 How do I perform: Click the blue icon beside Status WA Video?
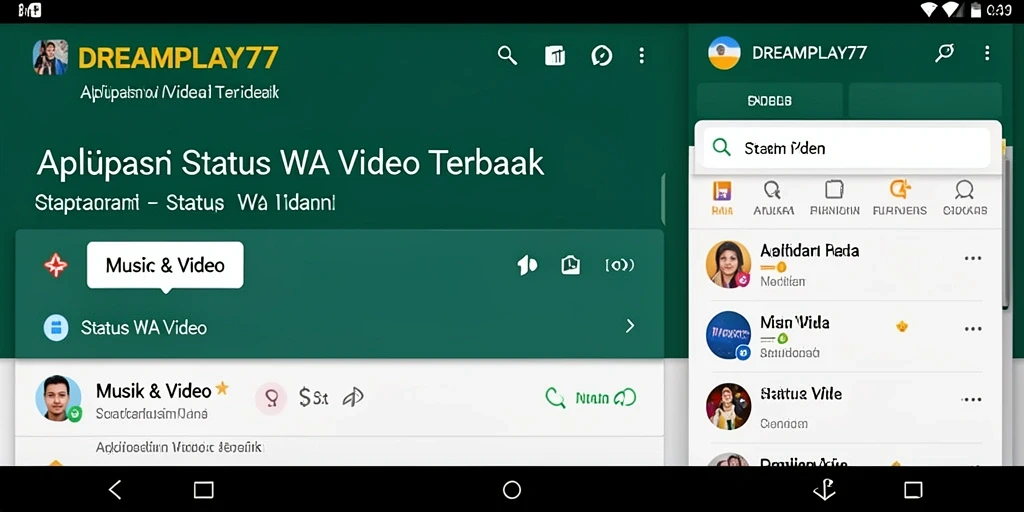click(x=56, y=327)
